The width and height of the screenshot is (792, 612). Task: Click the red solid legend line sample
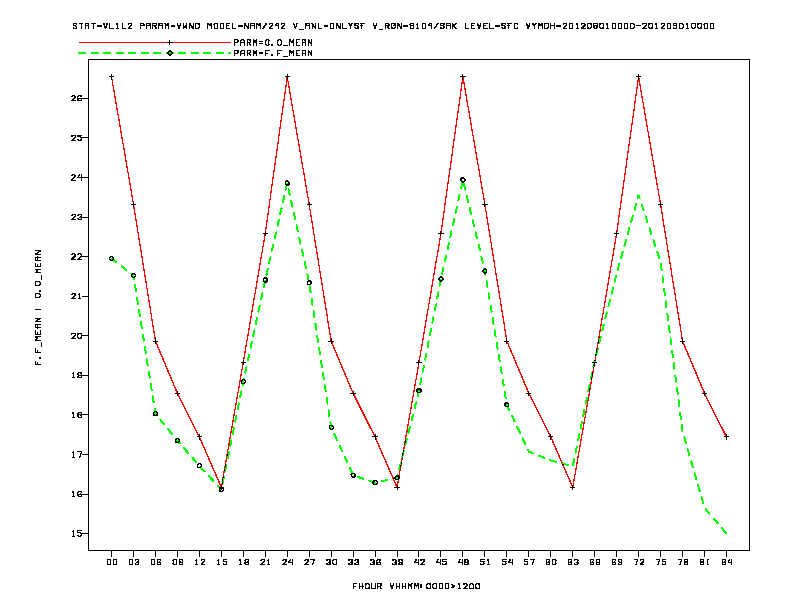[x=155, y=43]
